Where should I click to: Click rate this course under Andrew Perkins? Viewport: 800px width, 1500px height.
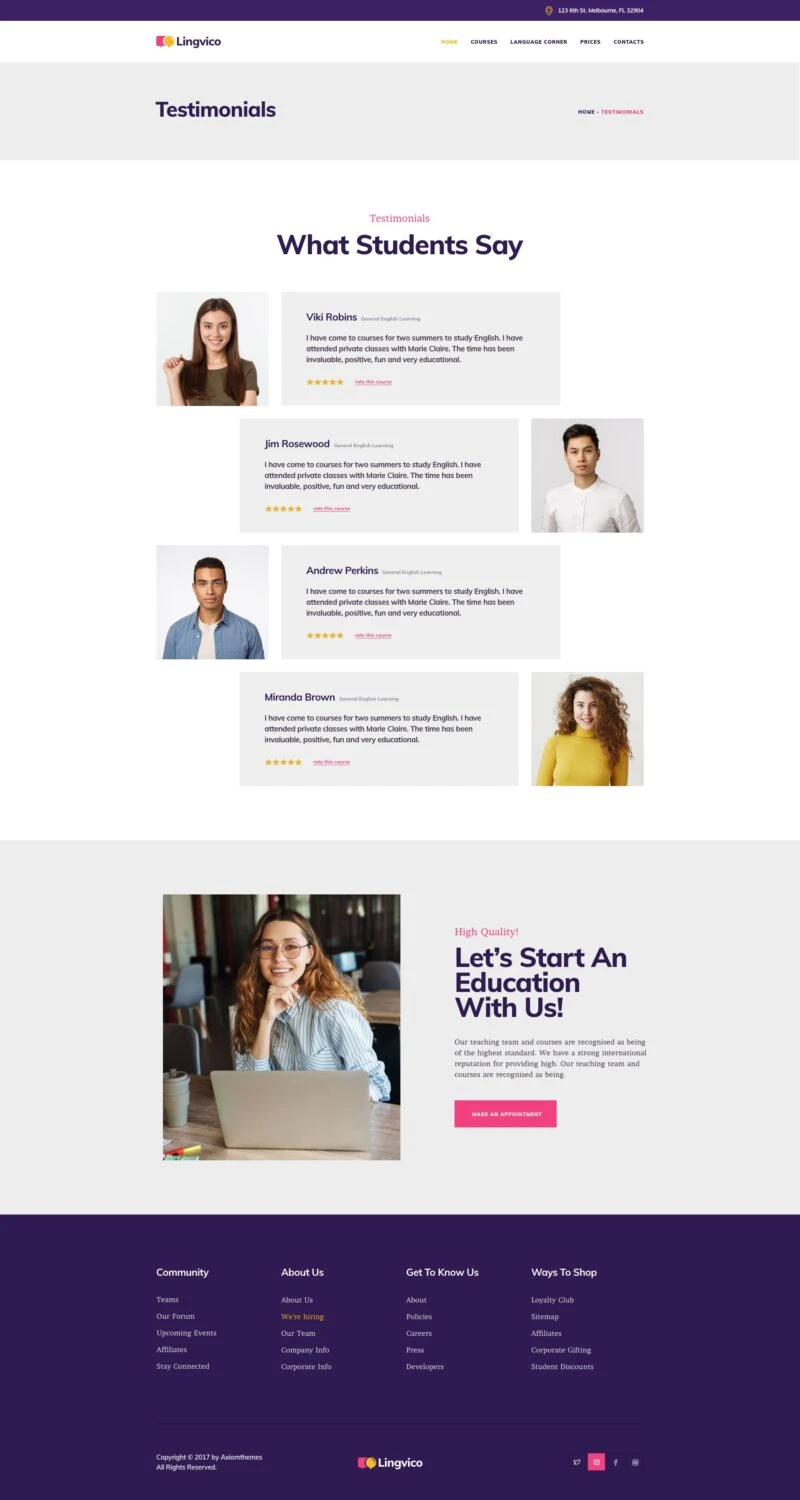373,635
